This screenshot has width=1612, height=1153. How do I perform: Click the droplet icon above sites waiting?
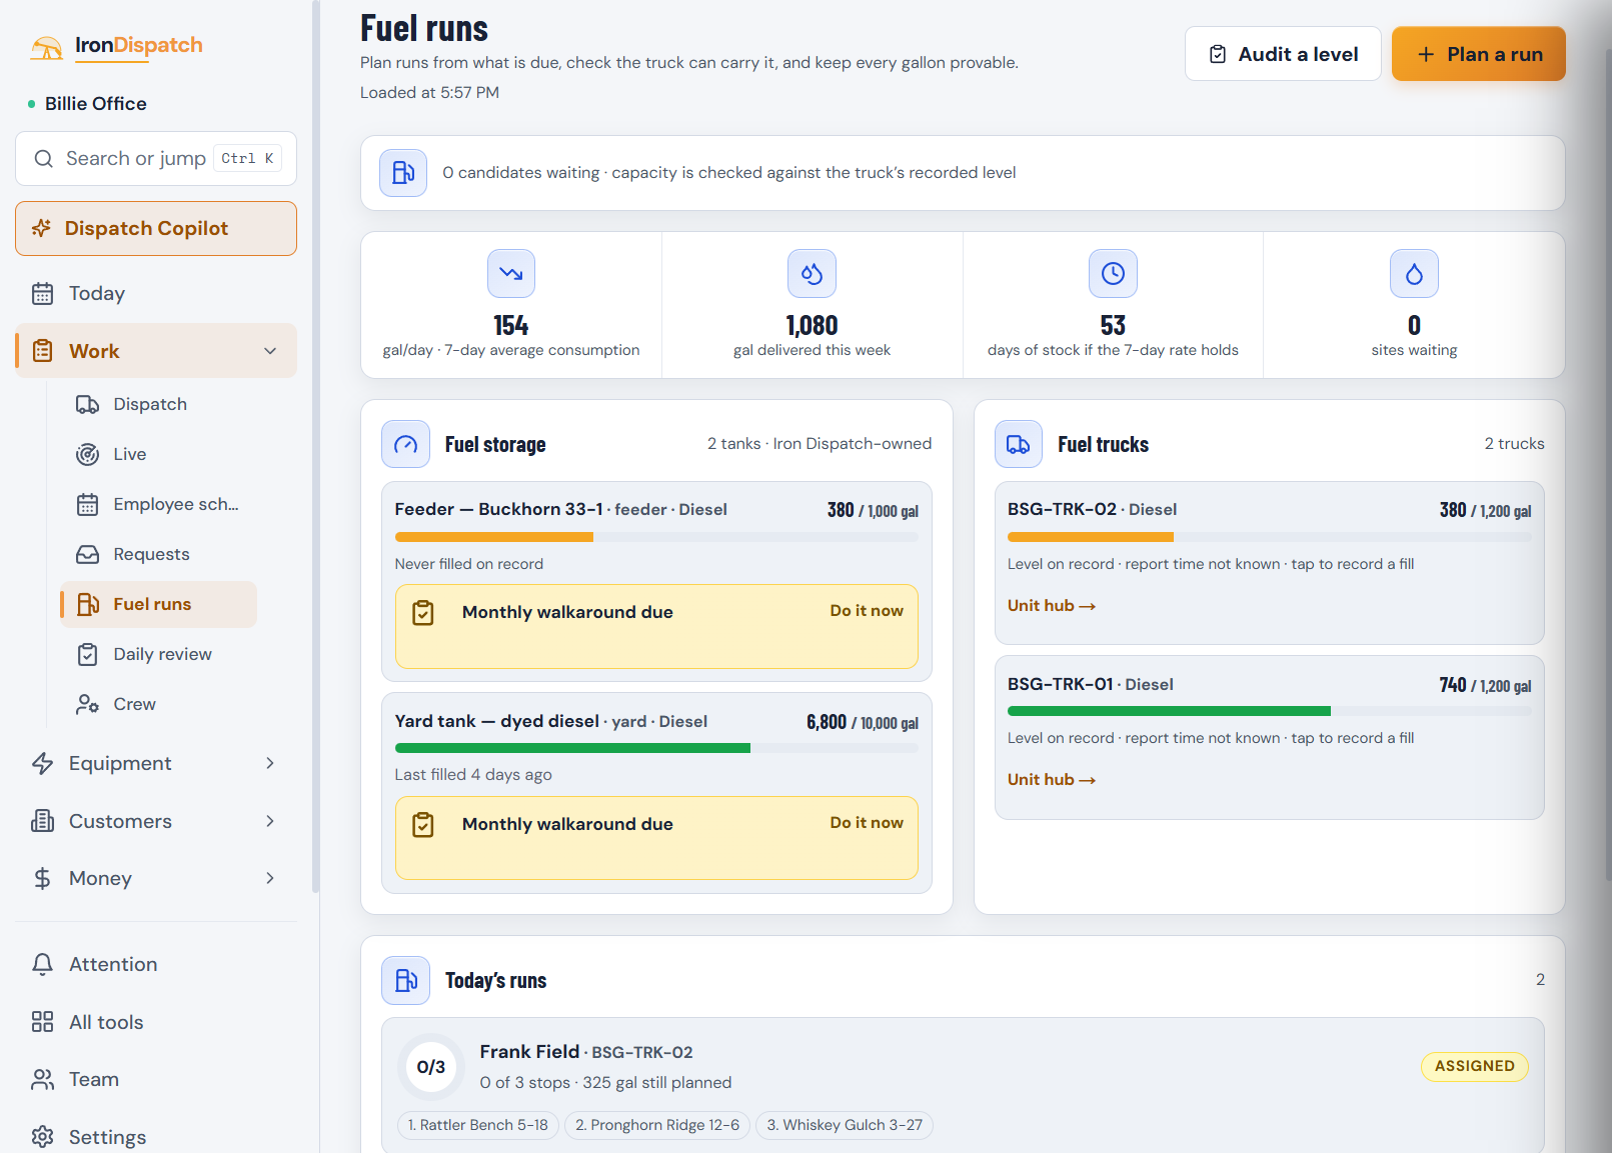tap(1414, 274)
